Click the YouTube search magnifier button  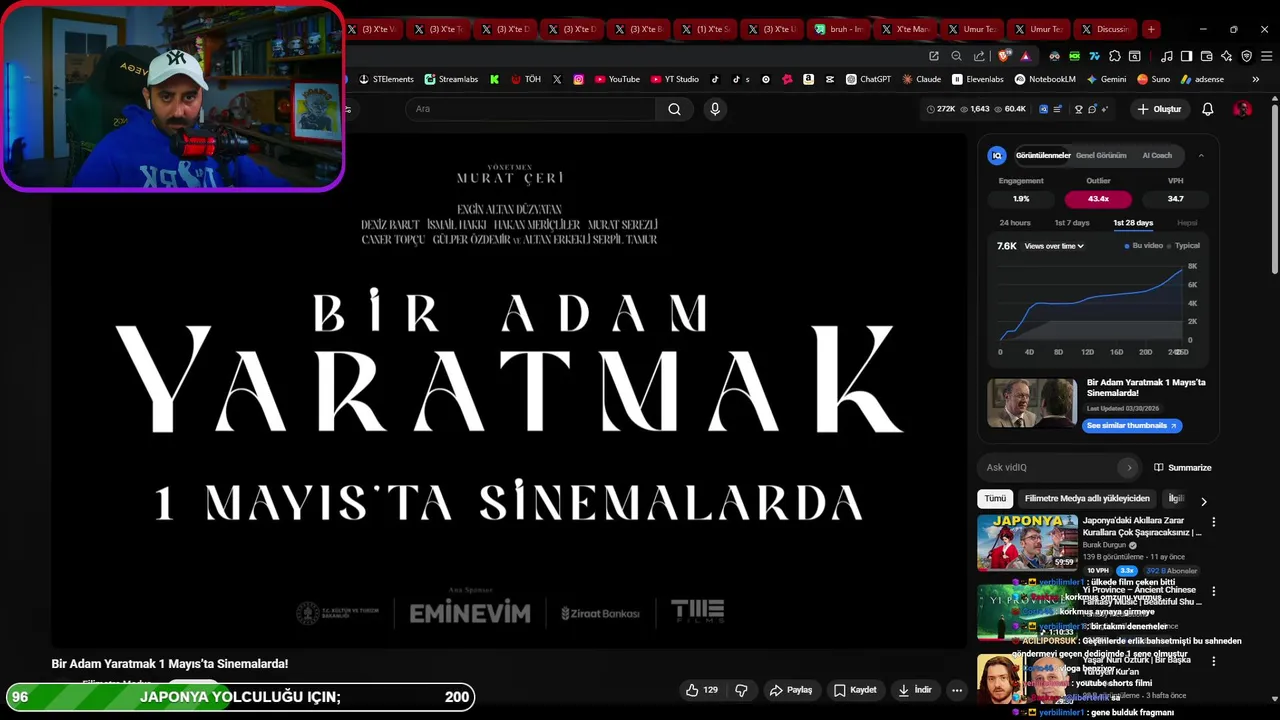coord(674,109)
